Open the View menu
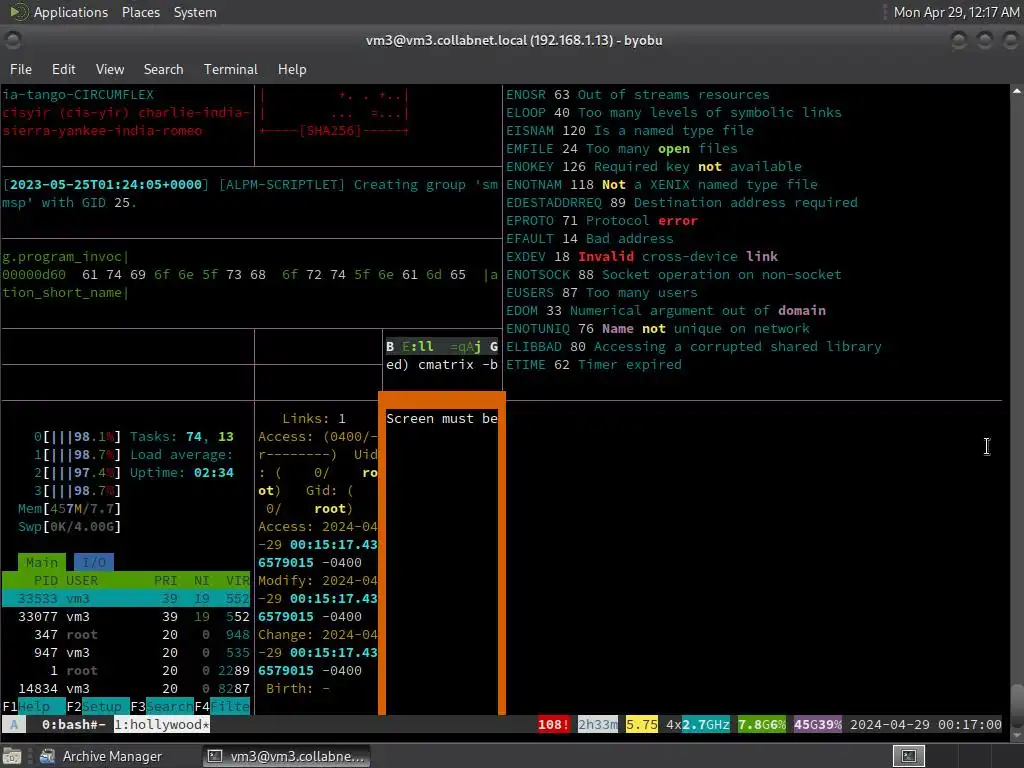 pyautogui.click(x=110, y=69)
